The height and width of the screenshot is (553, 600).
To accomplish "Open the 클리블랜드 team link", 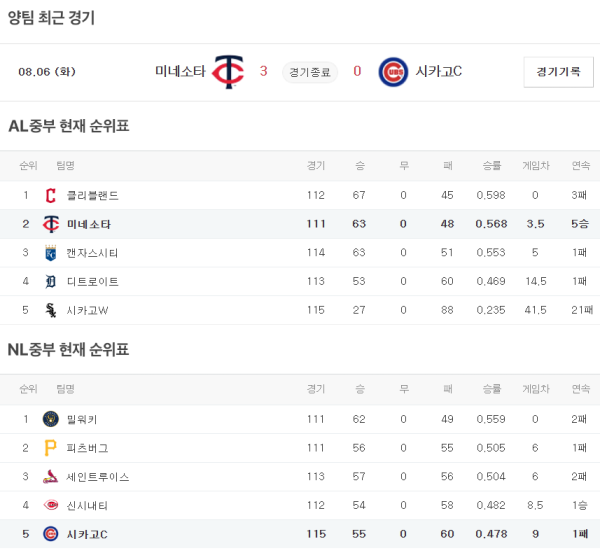I will [92, 196].
